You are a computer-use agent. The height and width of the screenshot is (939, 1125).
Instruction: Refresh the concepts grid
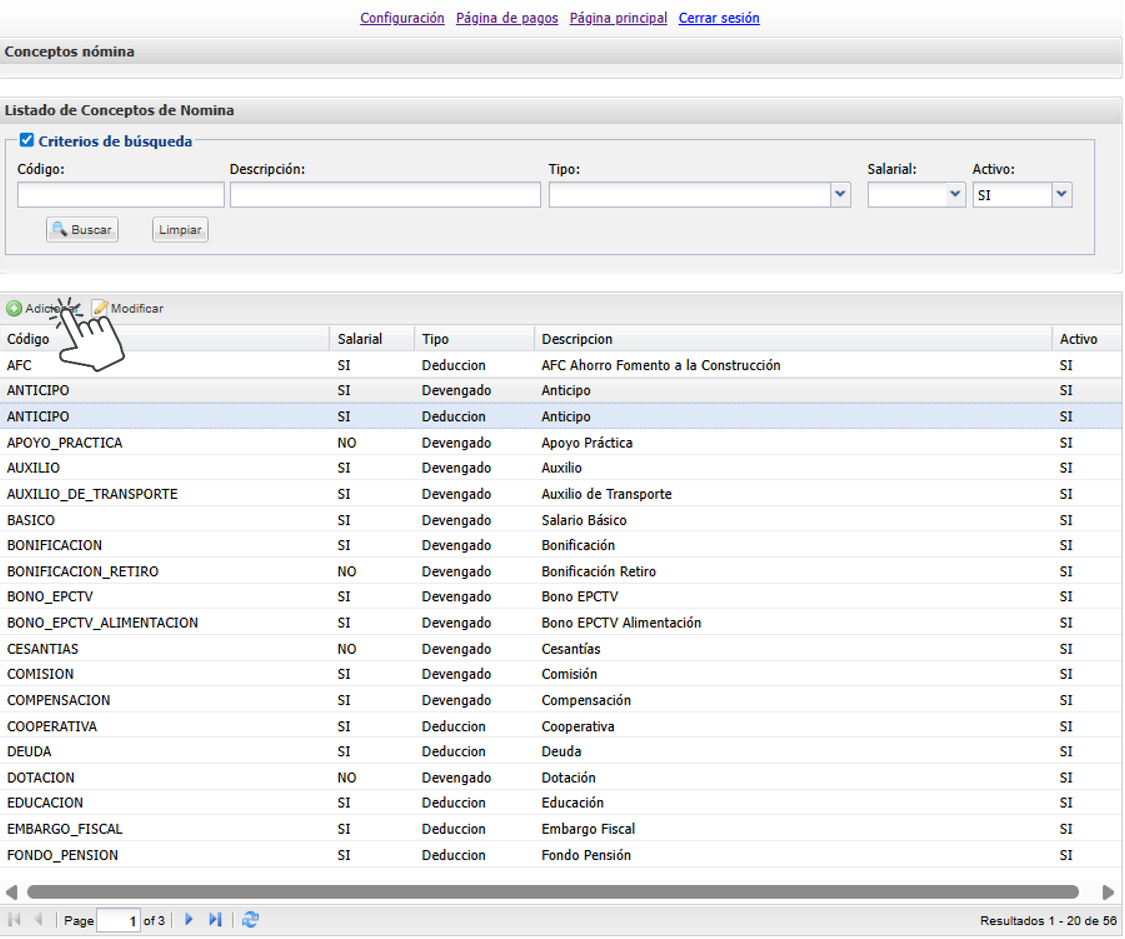[x=250, y=920]
